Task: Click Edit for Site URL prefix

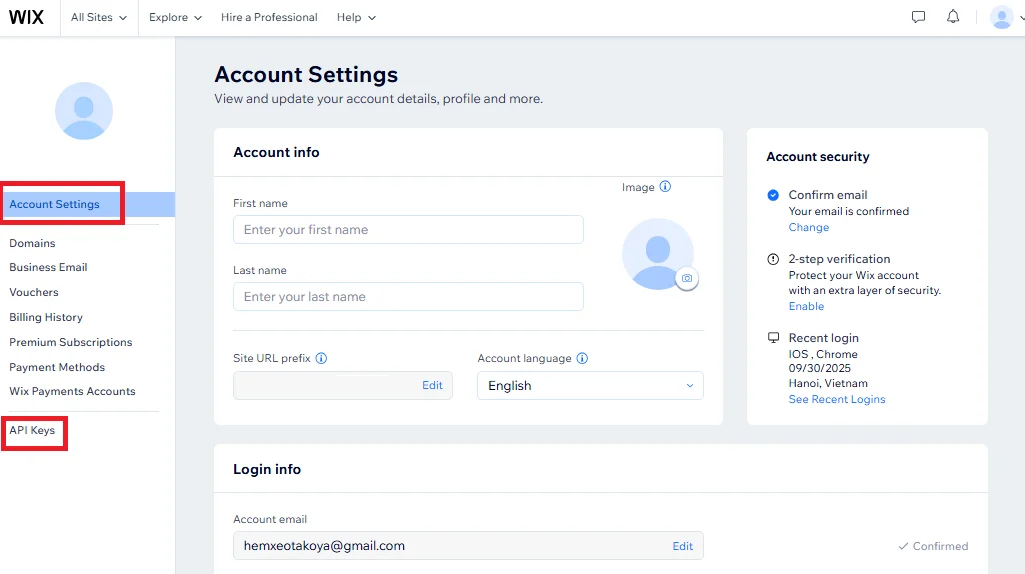Action: (432, 386)
